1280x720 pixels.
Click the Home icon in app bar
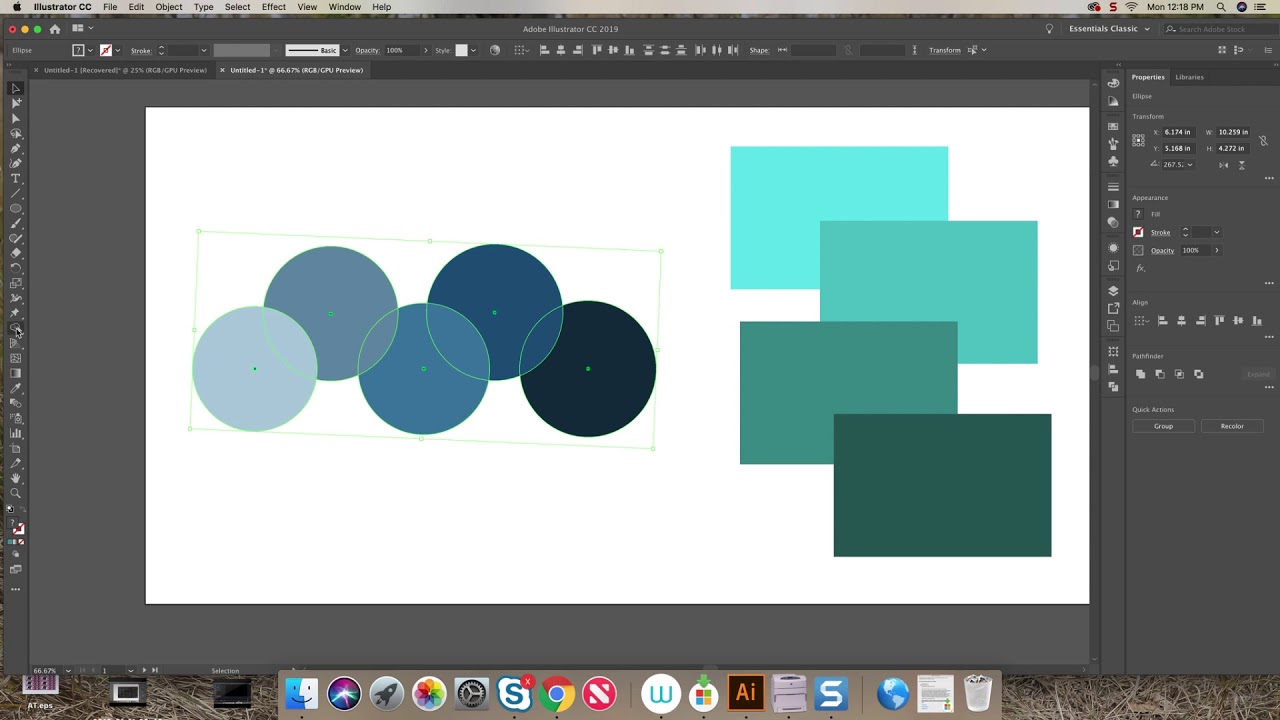(x=55, y=29)
